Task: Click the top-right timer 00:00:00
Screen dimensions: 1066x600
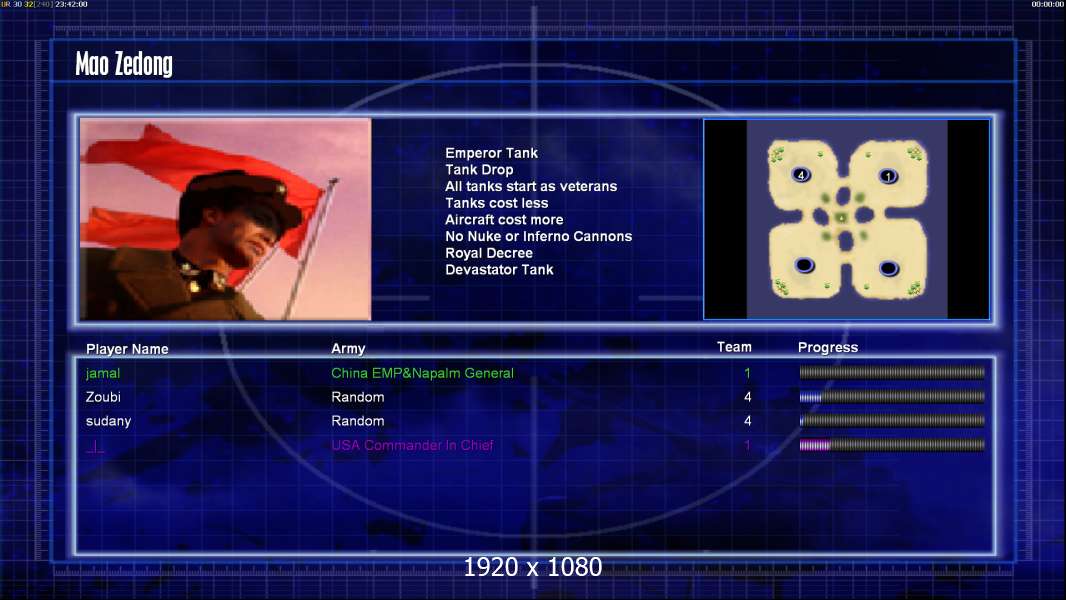Action: (1048, 4)
